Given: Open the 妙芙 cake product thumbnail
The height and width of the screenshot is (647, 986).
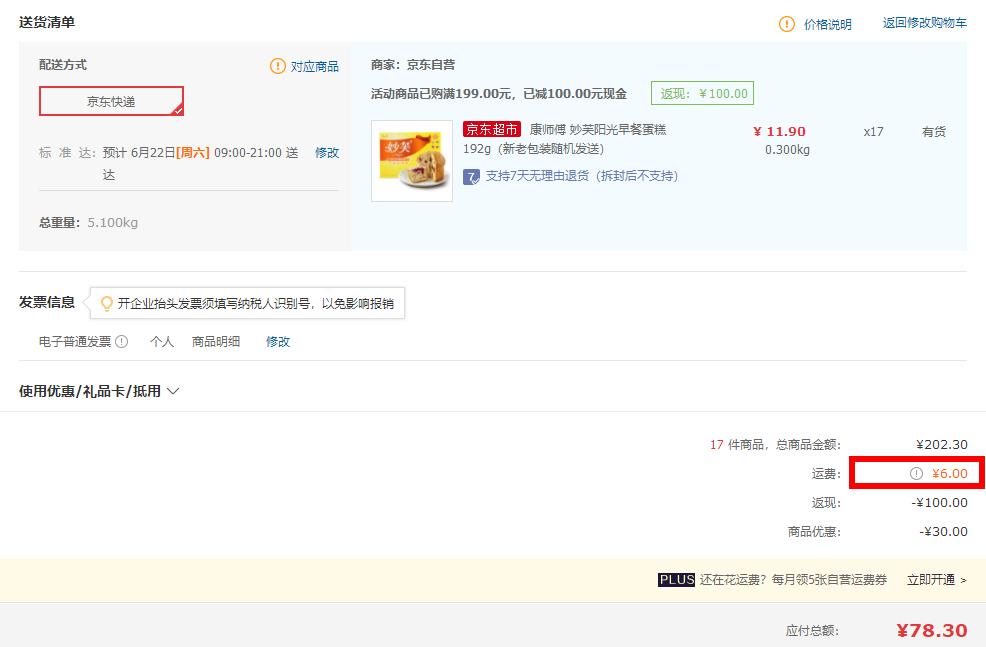Looking at the screenshot, I should tap(412, 161).
